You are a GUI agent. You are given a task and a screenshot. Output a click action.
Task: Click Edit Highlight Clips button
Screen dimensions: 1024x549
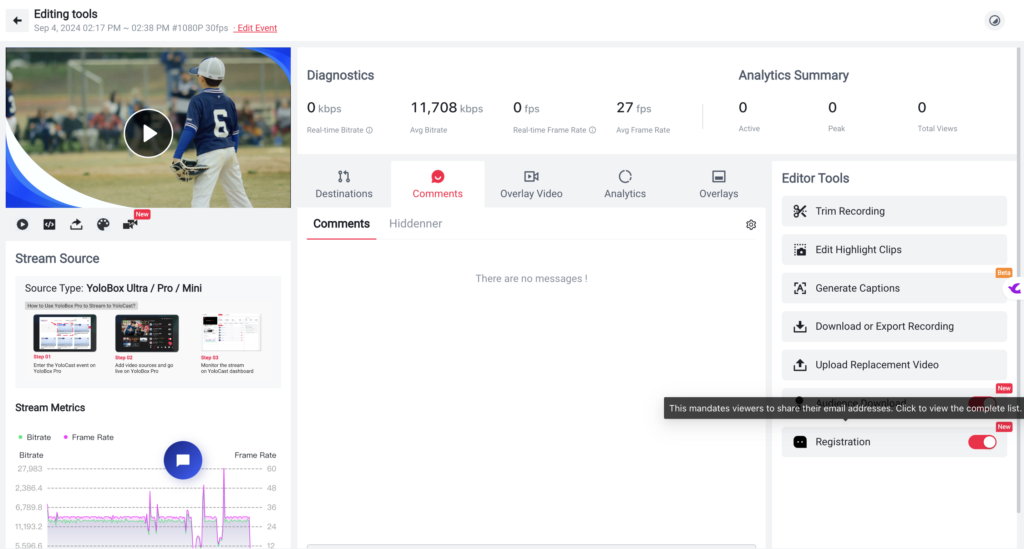pos(893,249)
